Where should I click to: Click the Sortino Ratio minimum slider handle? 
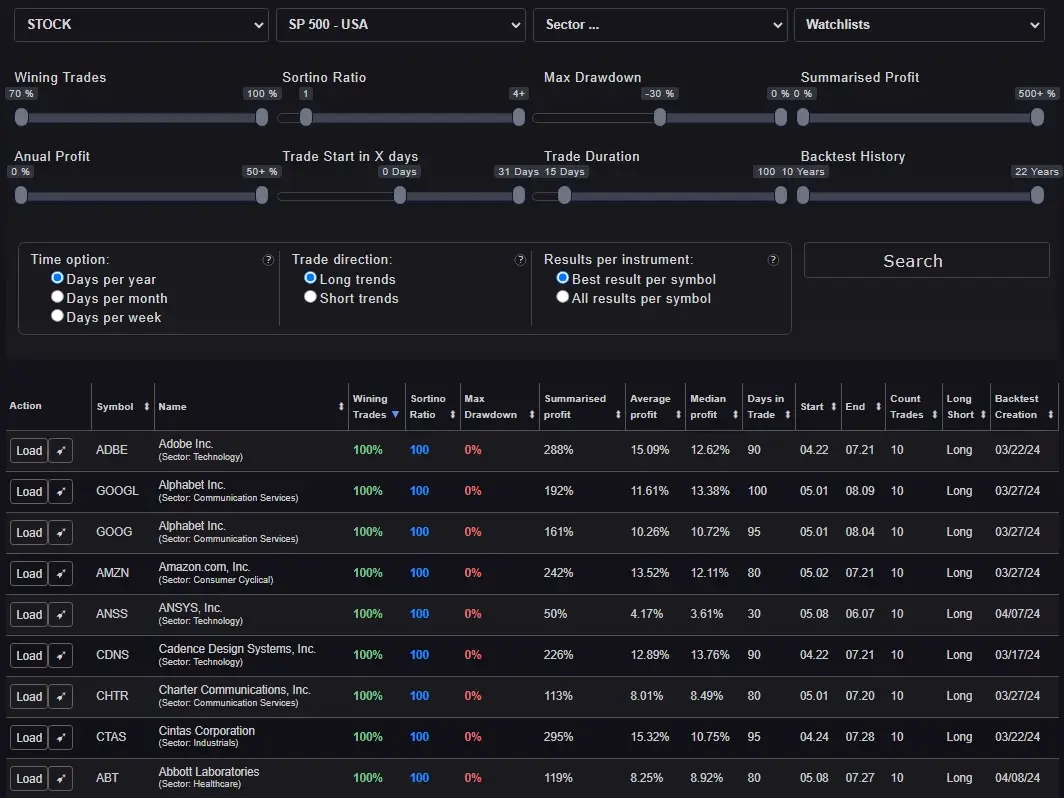(306, 117)
